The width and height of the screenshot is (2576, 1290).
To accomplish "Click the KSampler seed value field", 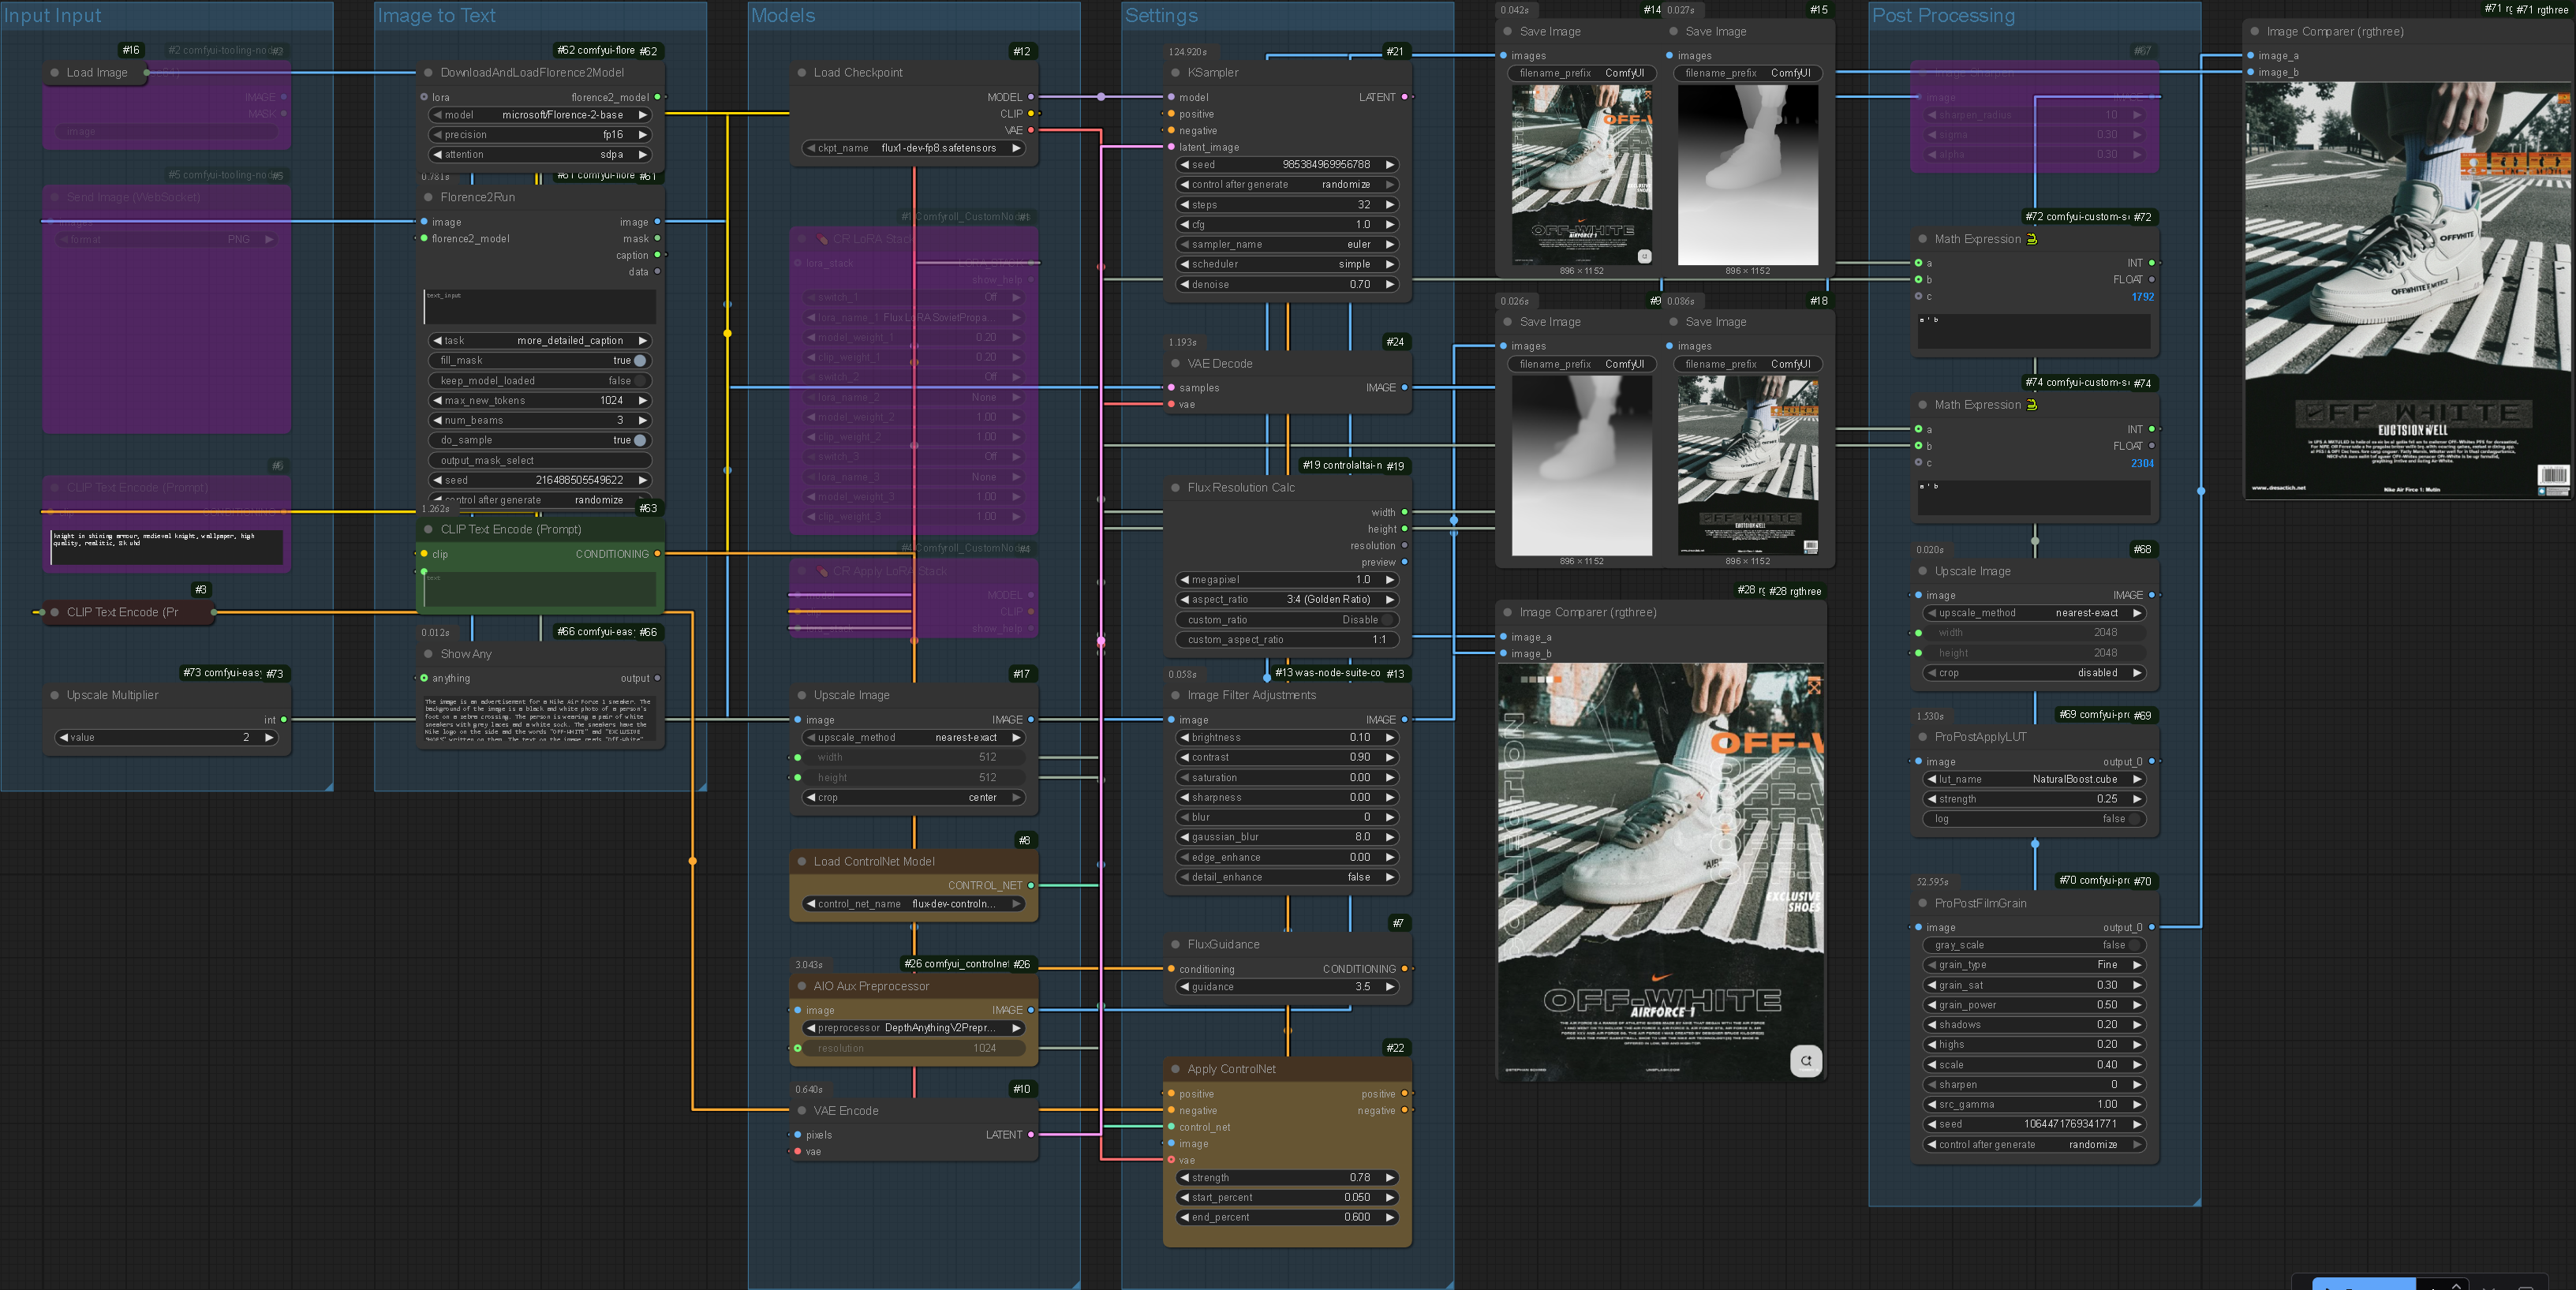I will (x=1285, y=165).
